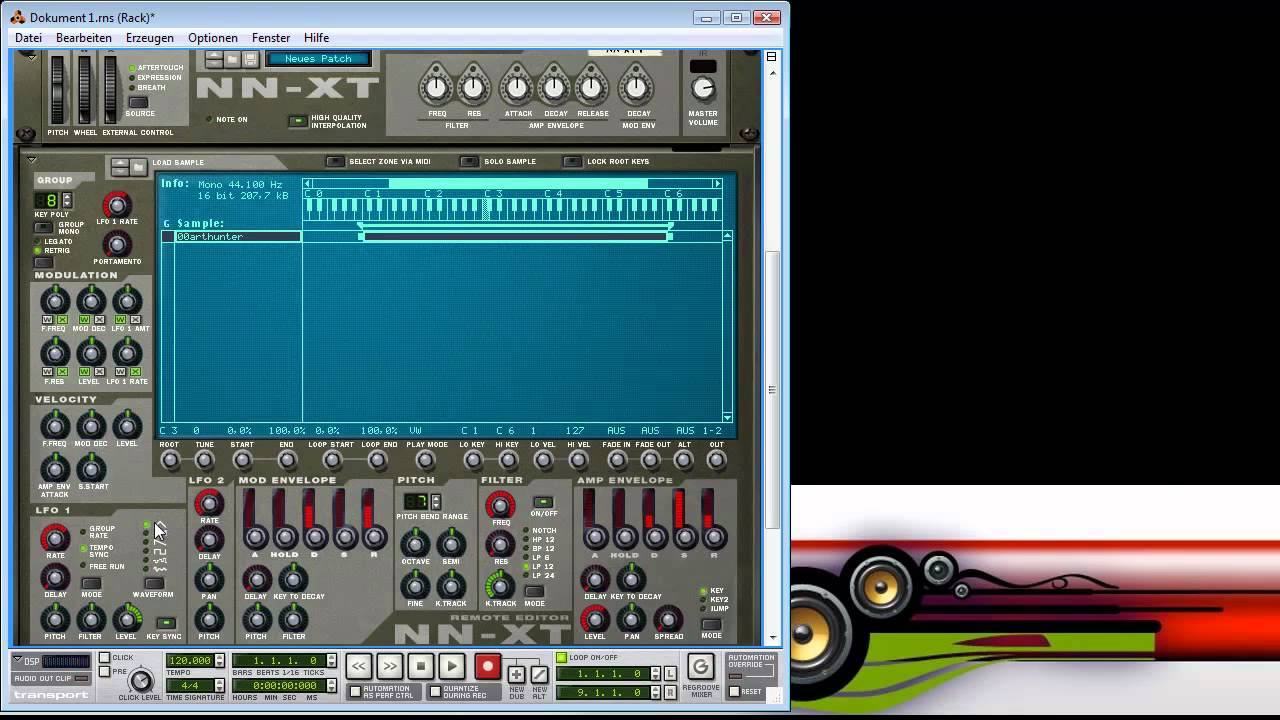Start playback with the play button
The width and height of the screenshot is (1280, 720).
(452, 666)
